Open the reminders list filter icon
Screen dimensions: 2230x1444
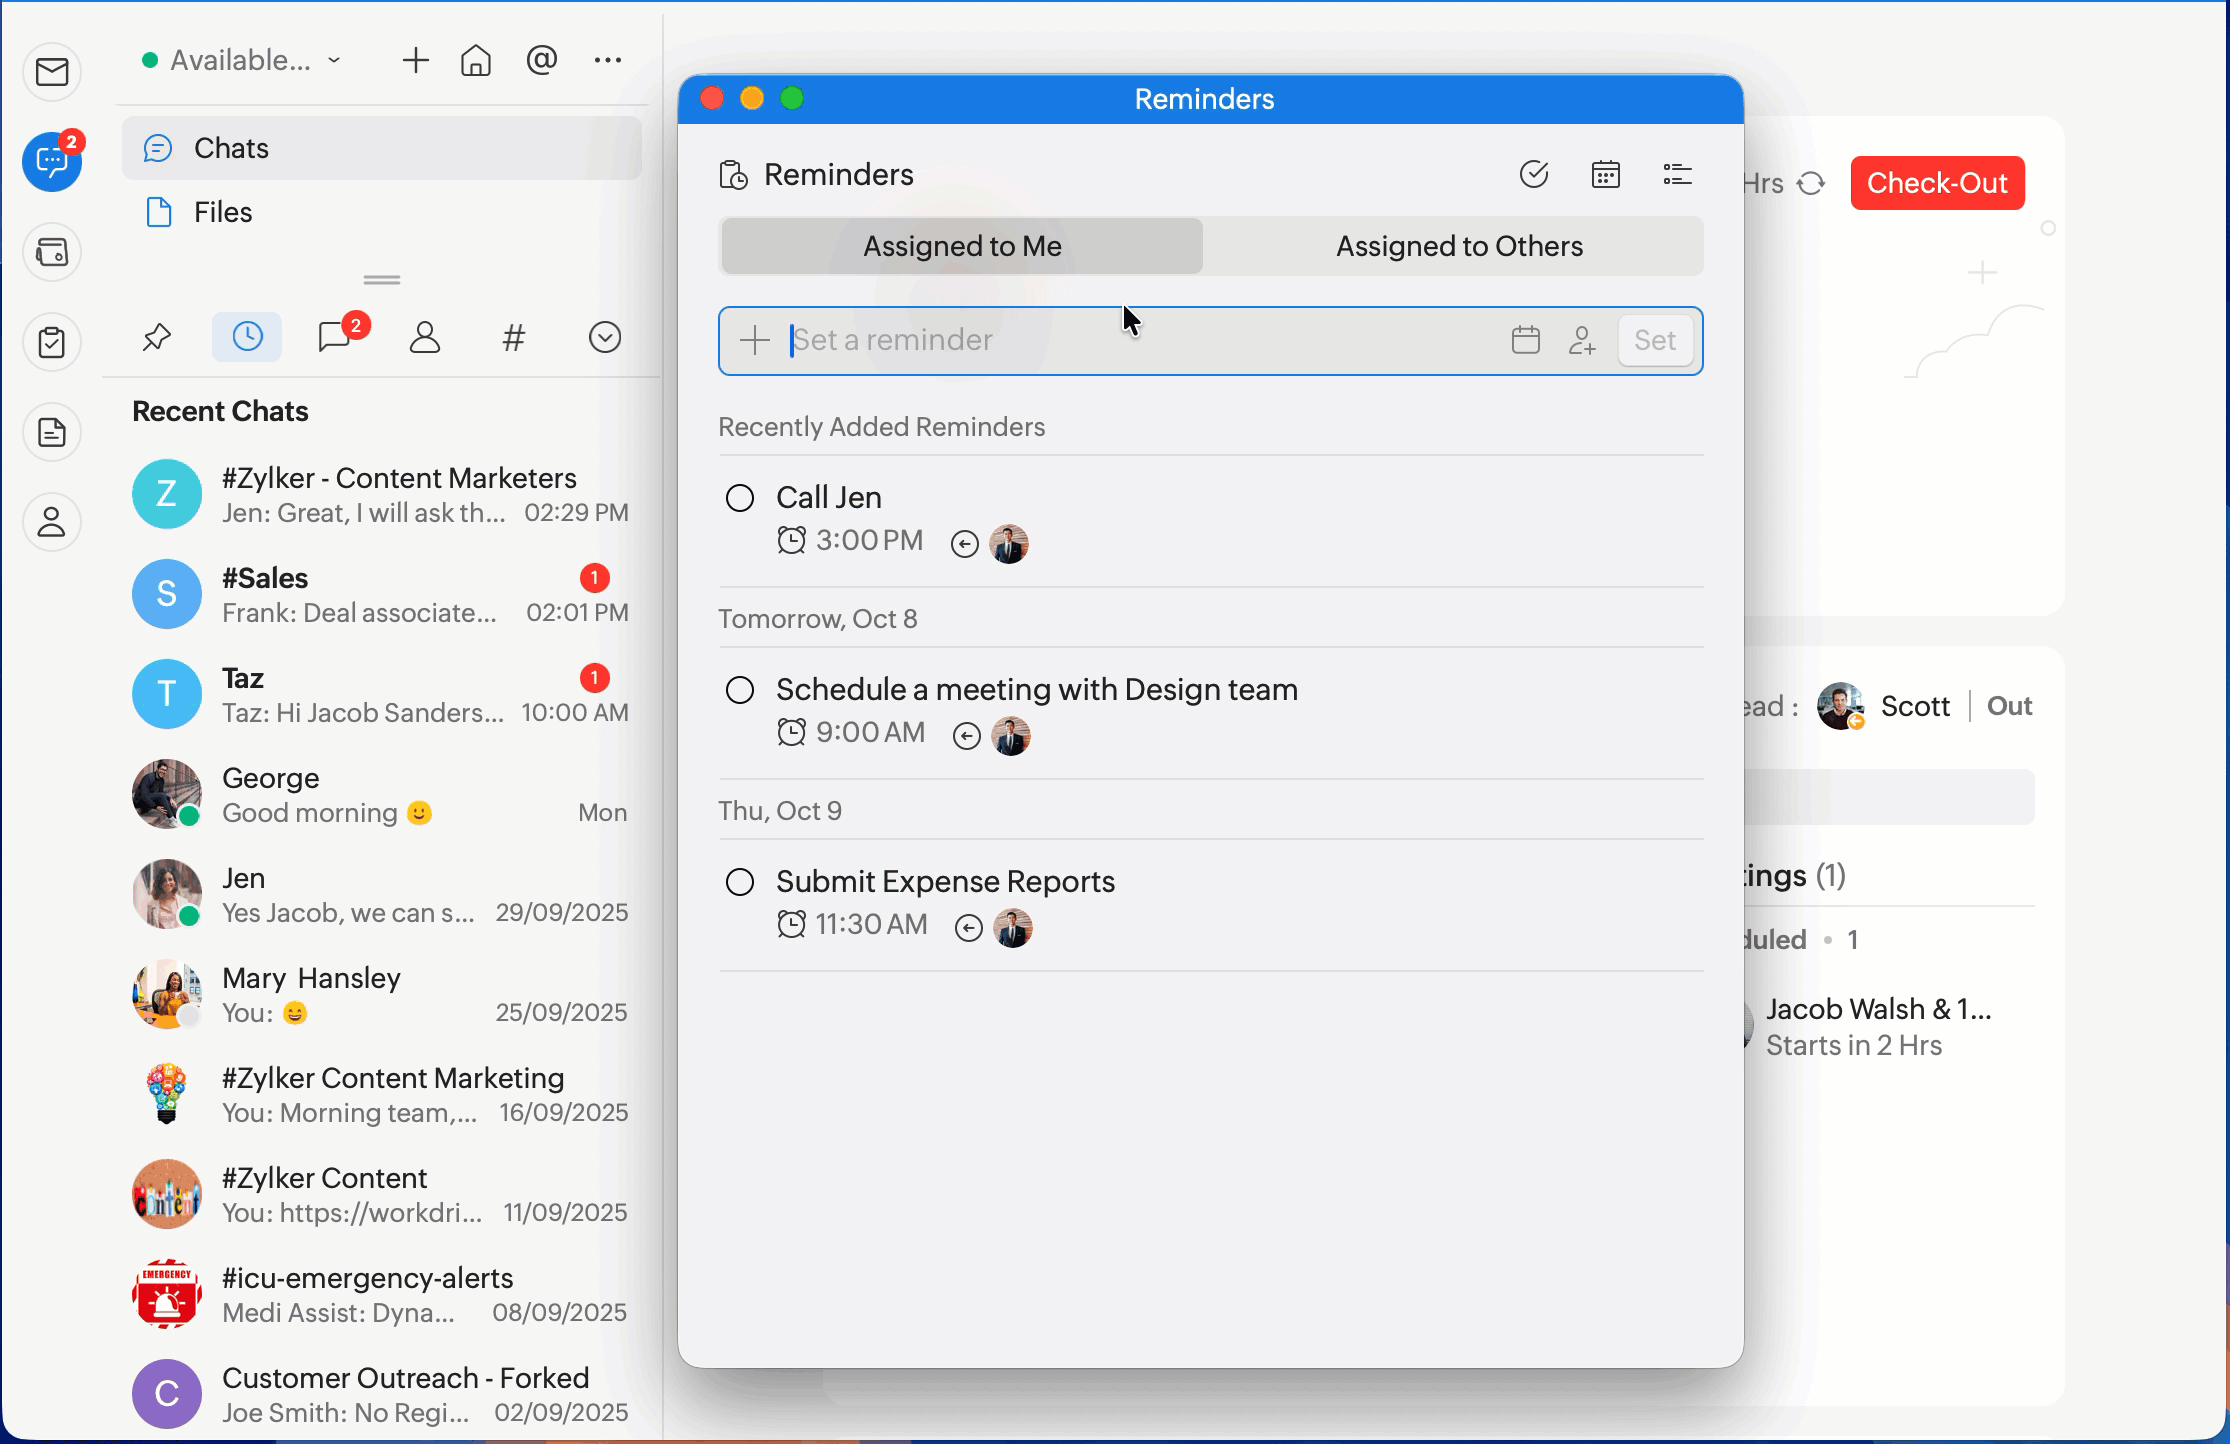coord(1677,175)
